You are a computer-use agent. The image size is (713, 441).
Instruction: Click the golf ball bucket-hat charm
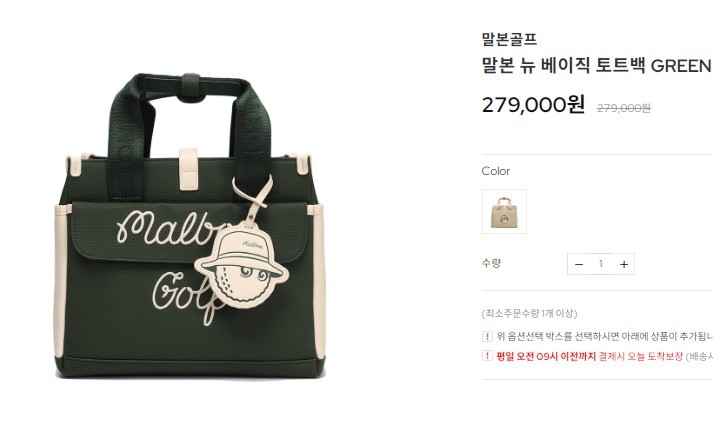pyautogui.click(x=241, y=267)
